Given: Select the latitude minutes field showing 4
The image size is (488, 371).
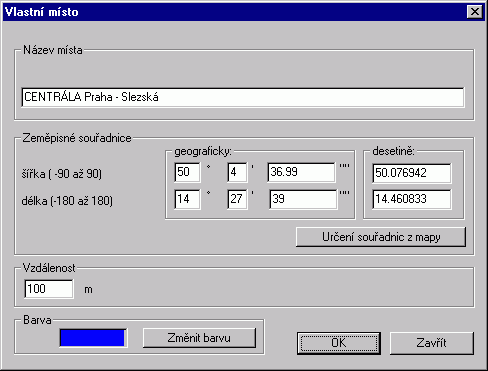Looking at the screenshot, I should click(x=237, y=172).
